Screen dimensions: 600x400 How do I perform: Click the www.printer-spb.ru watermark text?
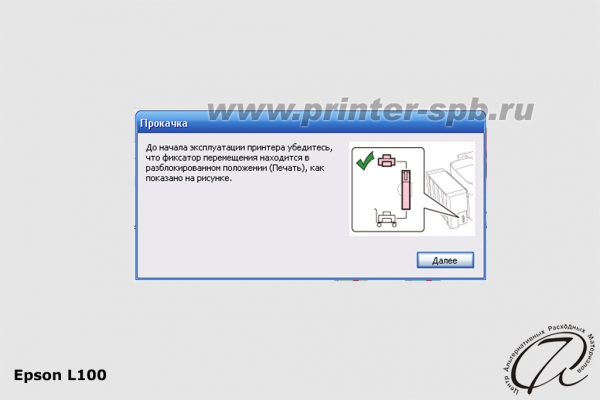coord(370,111)
